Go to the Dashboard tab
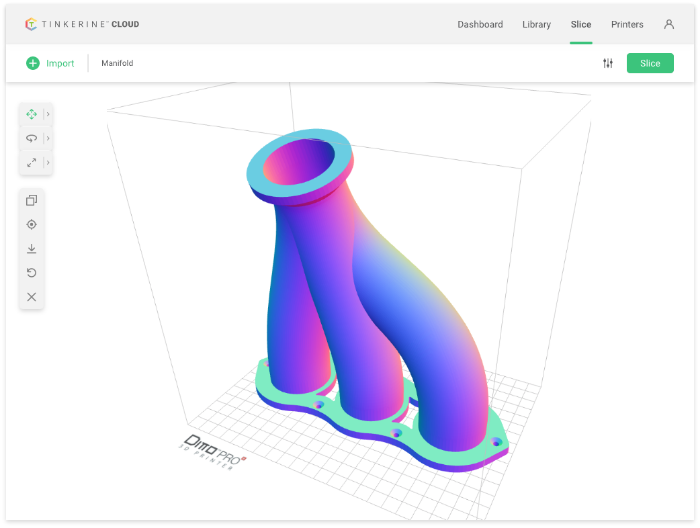 coord(480,25)
